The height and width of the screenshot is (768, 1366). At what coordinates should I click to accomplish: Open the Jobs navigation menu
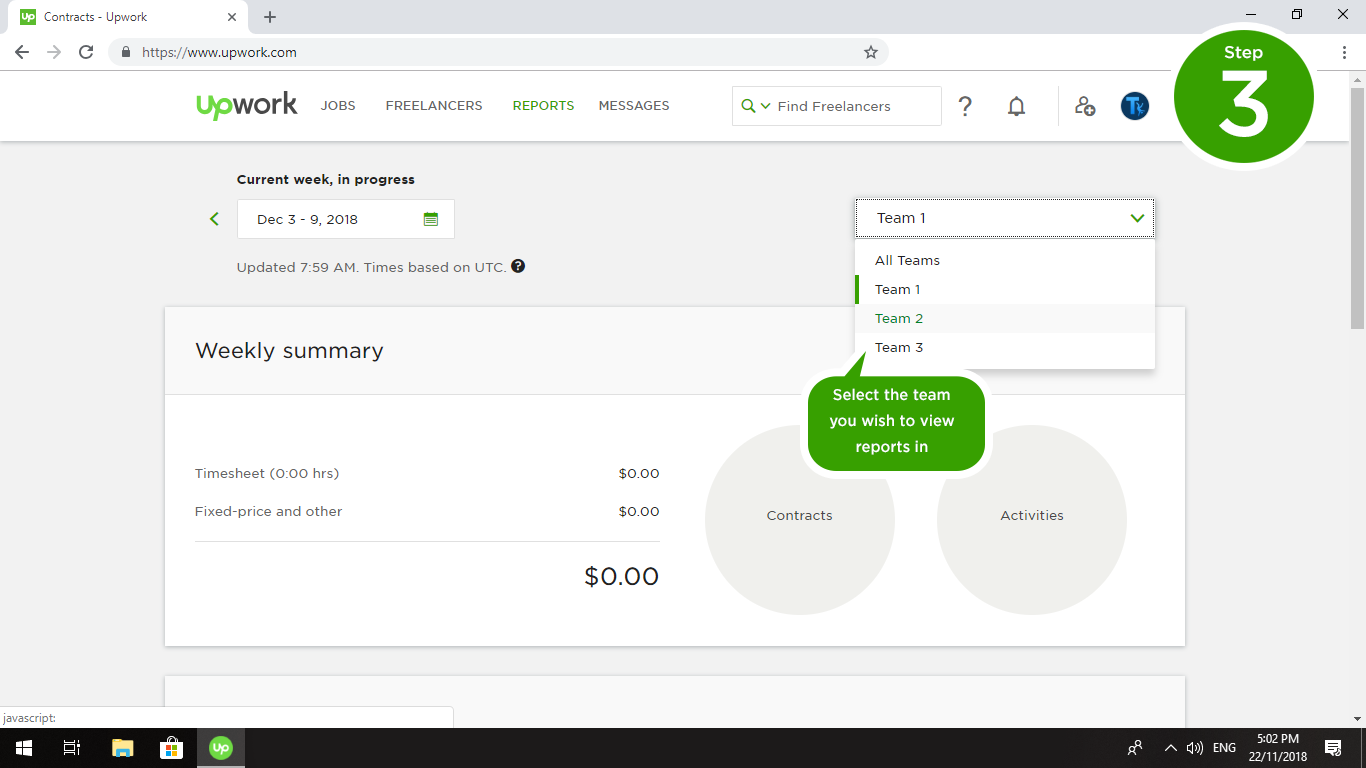pyautogui.click(x=338, y=105)
